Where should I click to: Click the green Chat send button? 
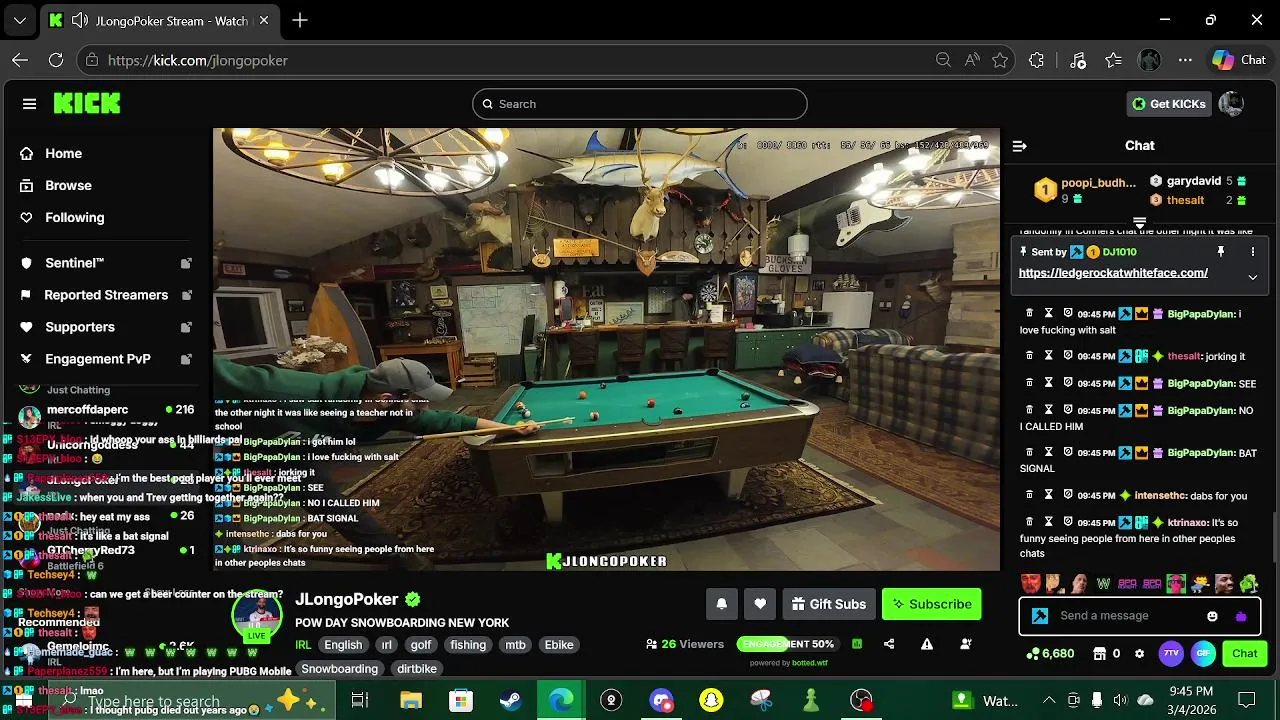1244,654
